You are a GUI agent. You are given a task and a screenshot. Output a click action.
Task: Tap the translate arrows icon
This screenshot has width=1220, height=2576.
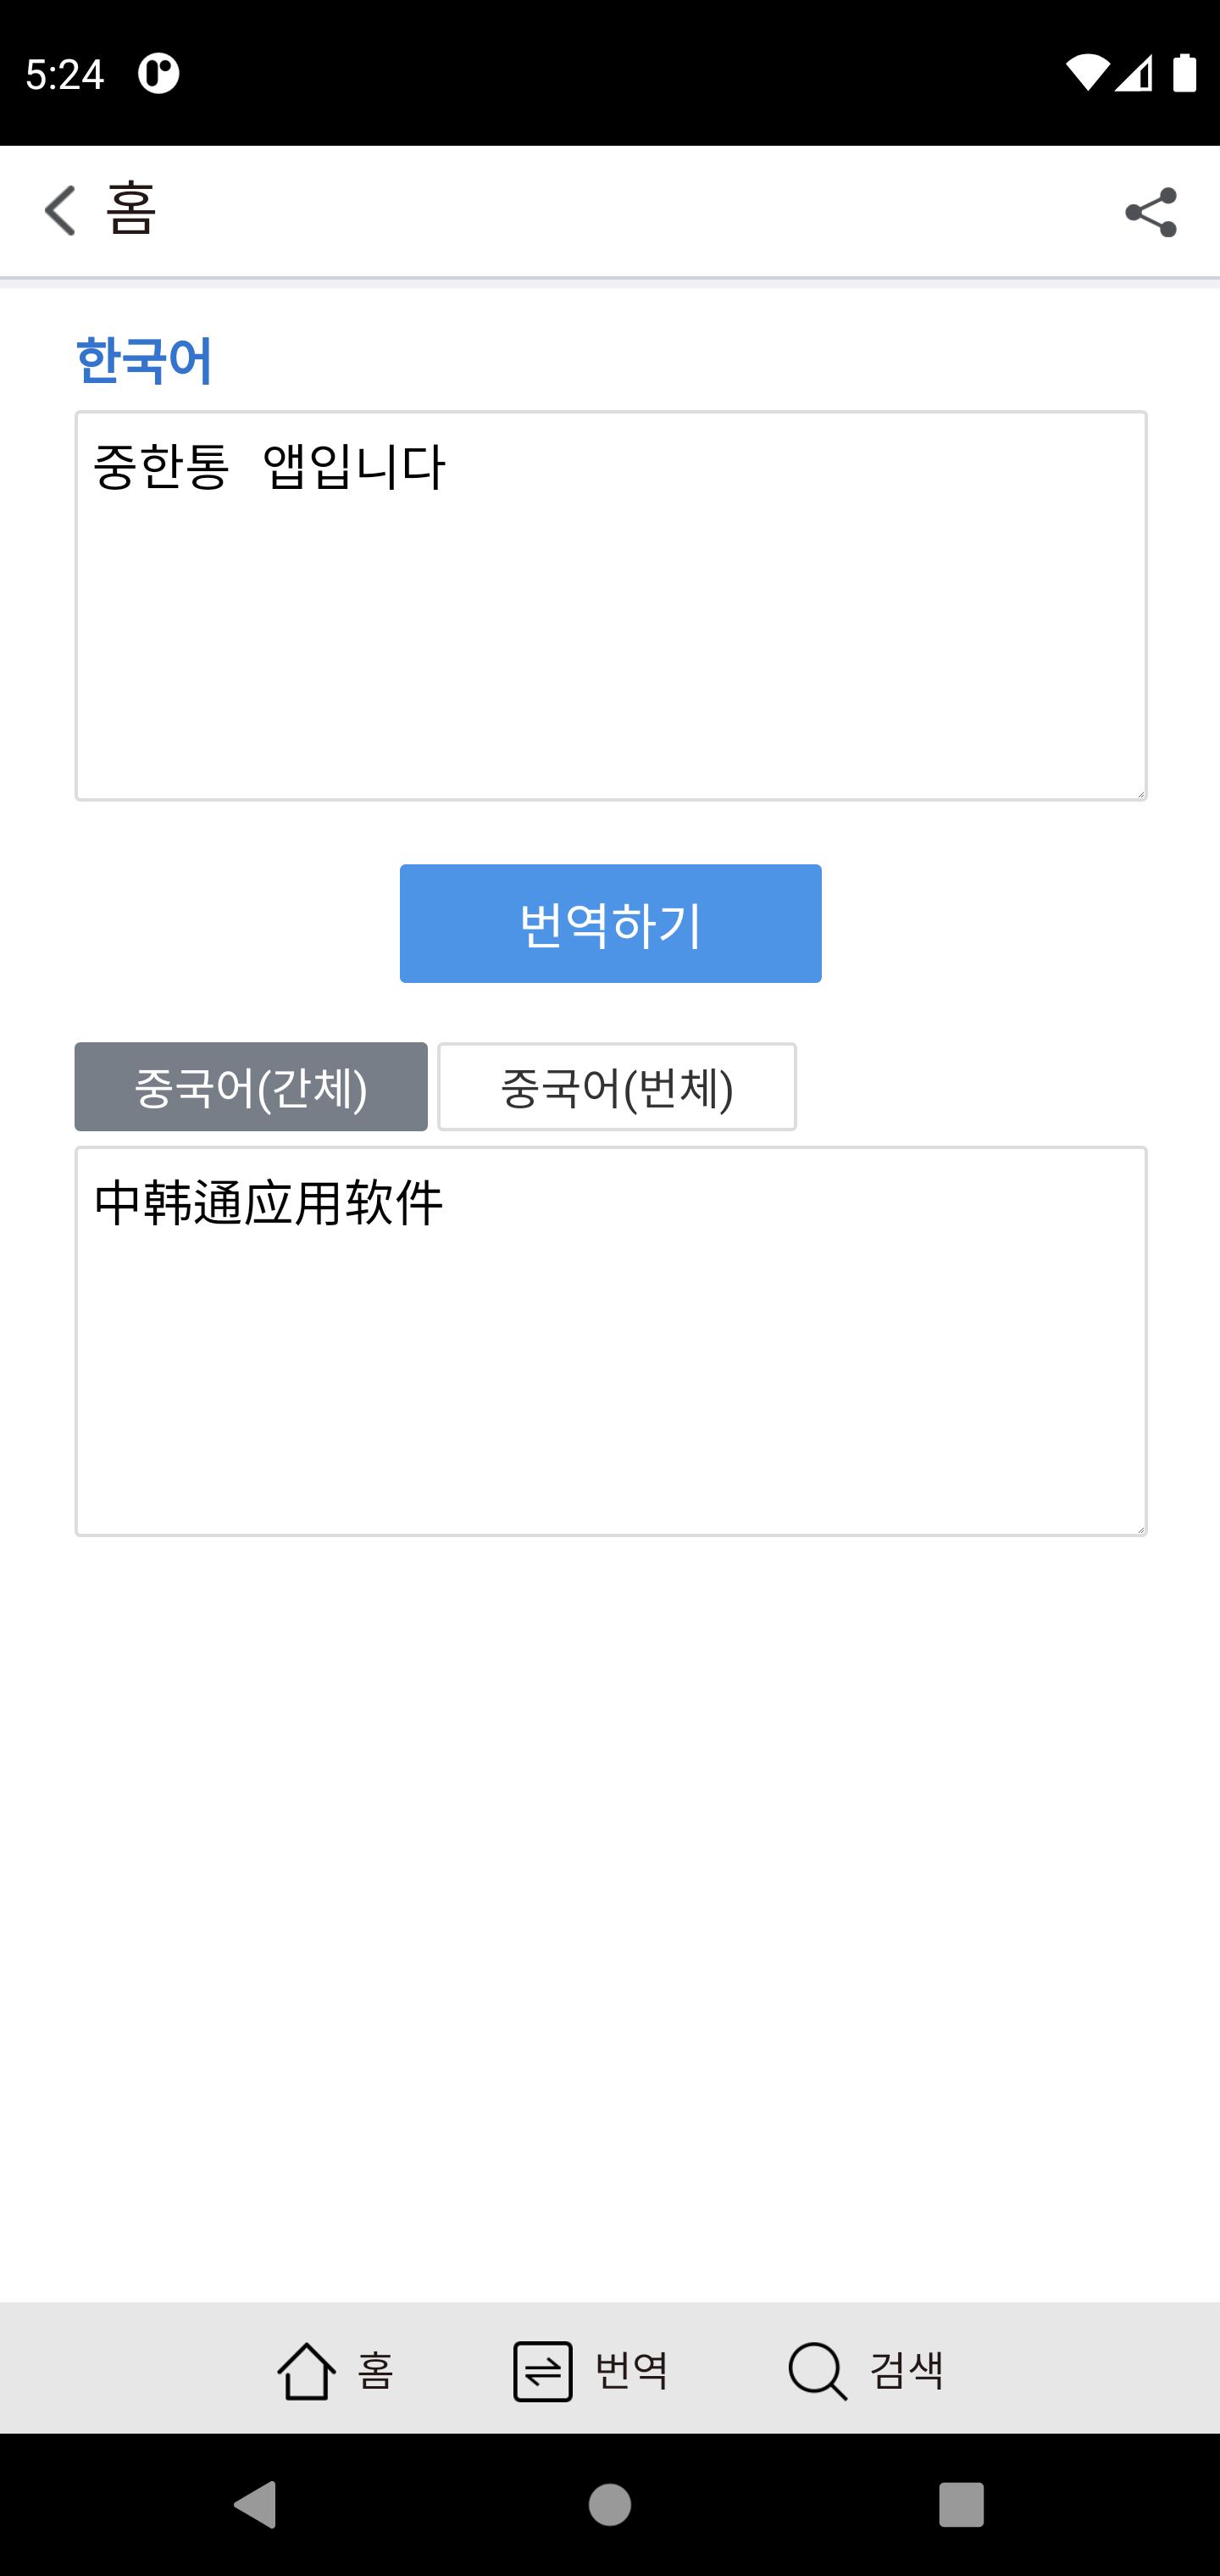(x=542, y=2370)
